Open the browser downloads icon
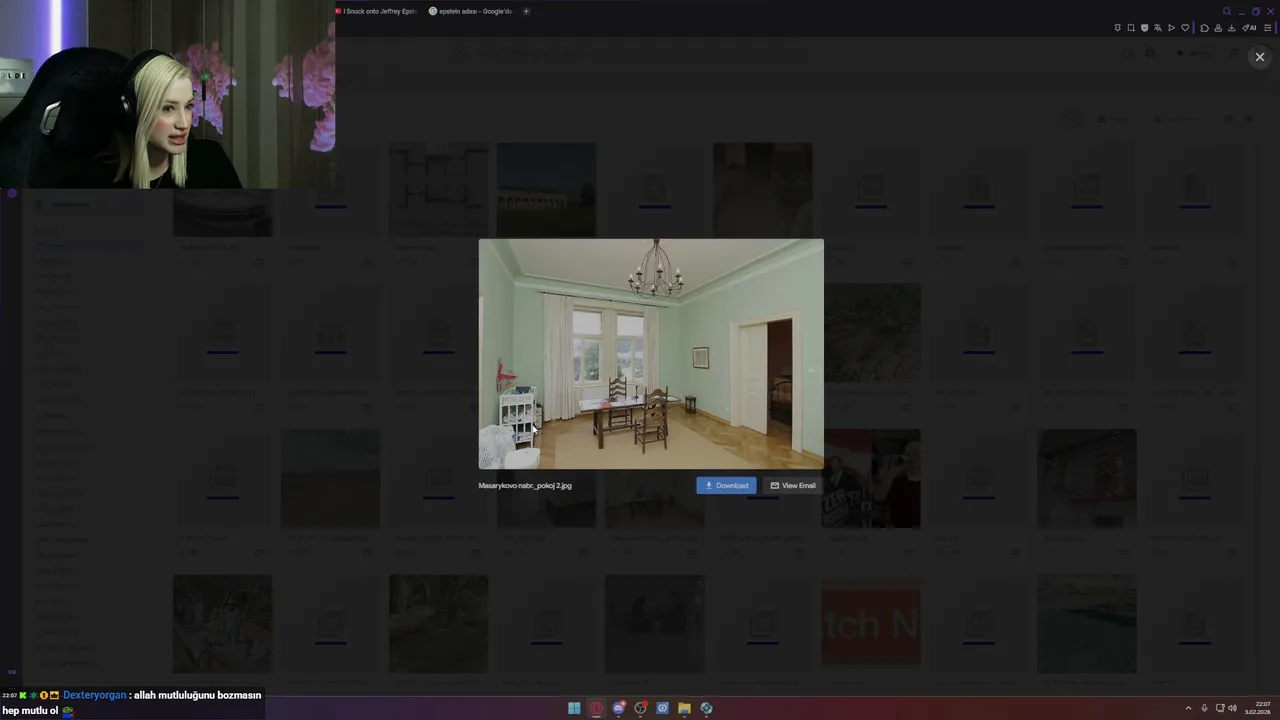1280x720 pixels. [x=1231, y=28]
